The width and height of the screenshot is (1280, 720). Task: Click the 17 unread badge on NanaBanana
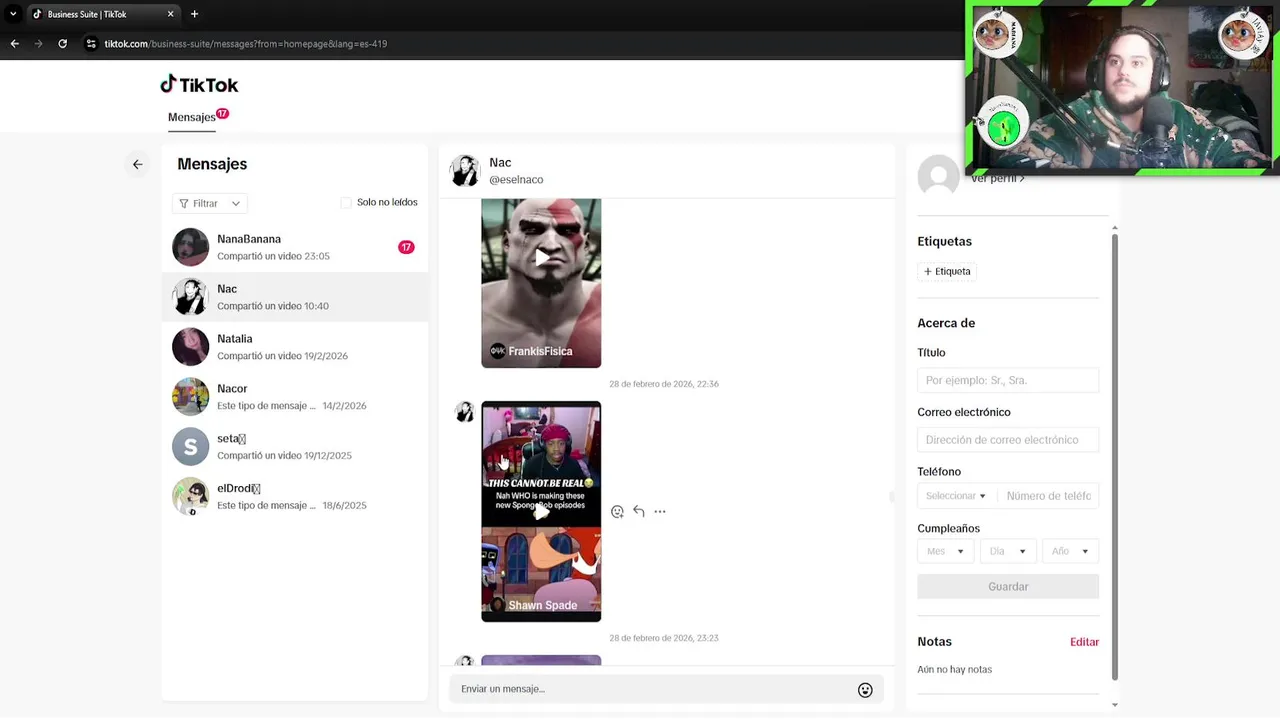click(406, 247)
